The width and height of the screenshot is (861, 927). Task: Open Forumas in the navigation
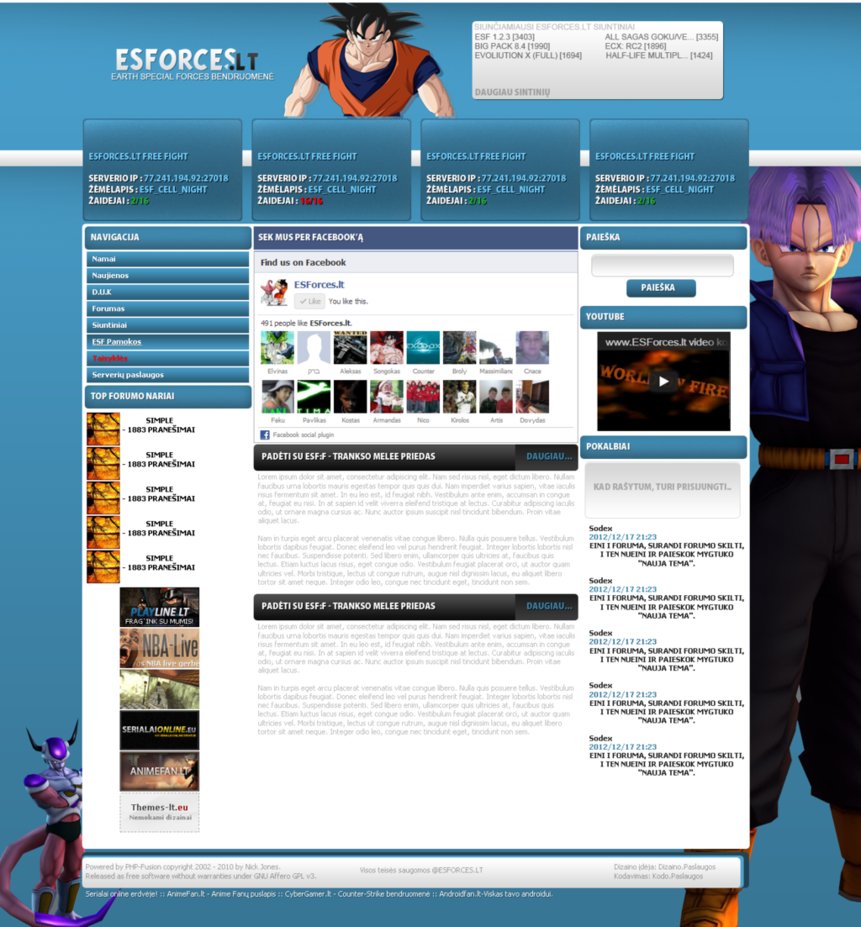click(168, 309)
